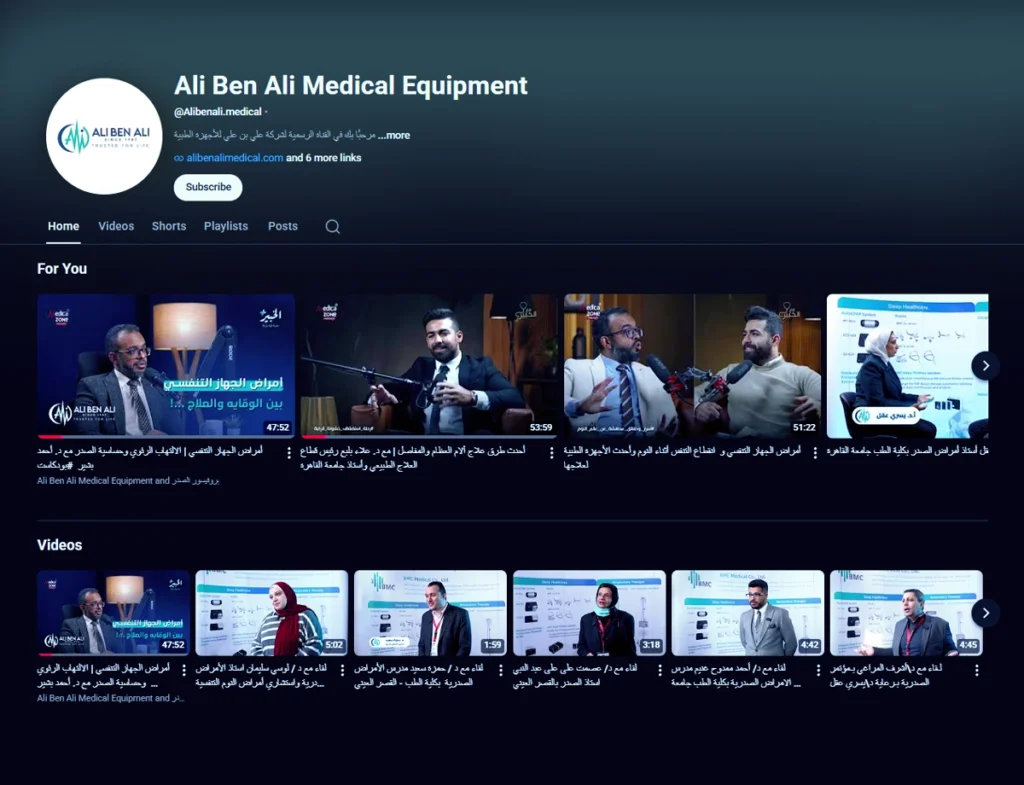The height and width of the screenshot is (785, 1024).
Task: Play the 4:45 video thumbnail
Action: click(x=906, y=613)
